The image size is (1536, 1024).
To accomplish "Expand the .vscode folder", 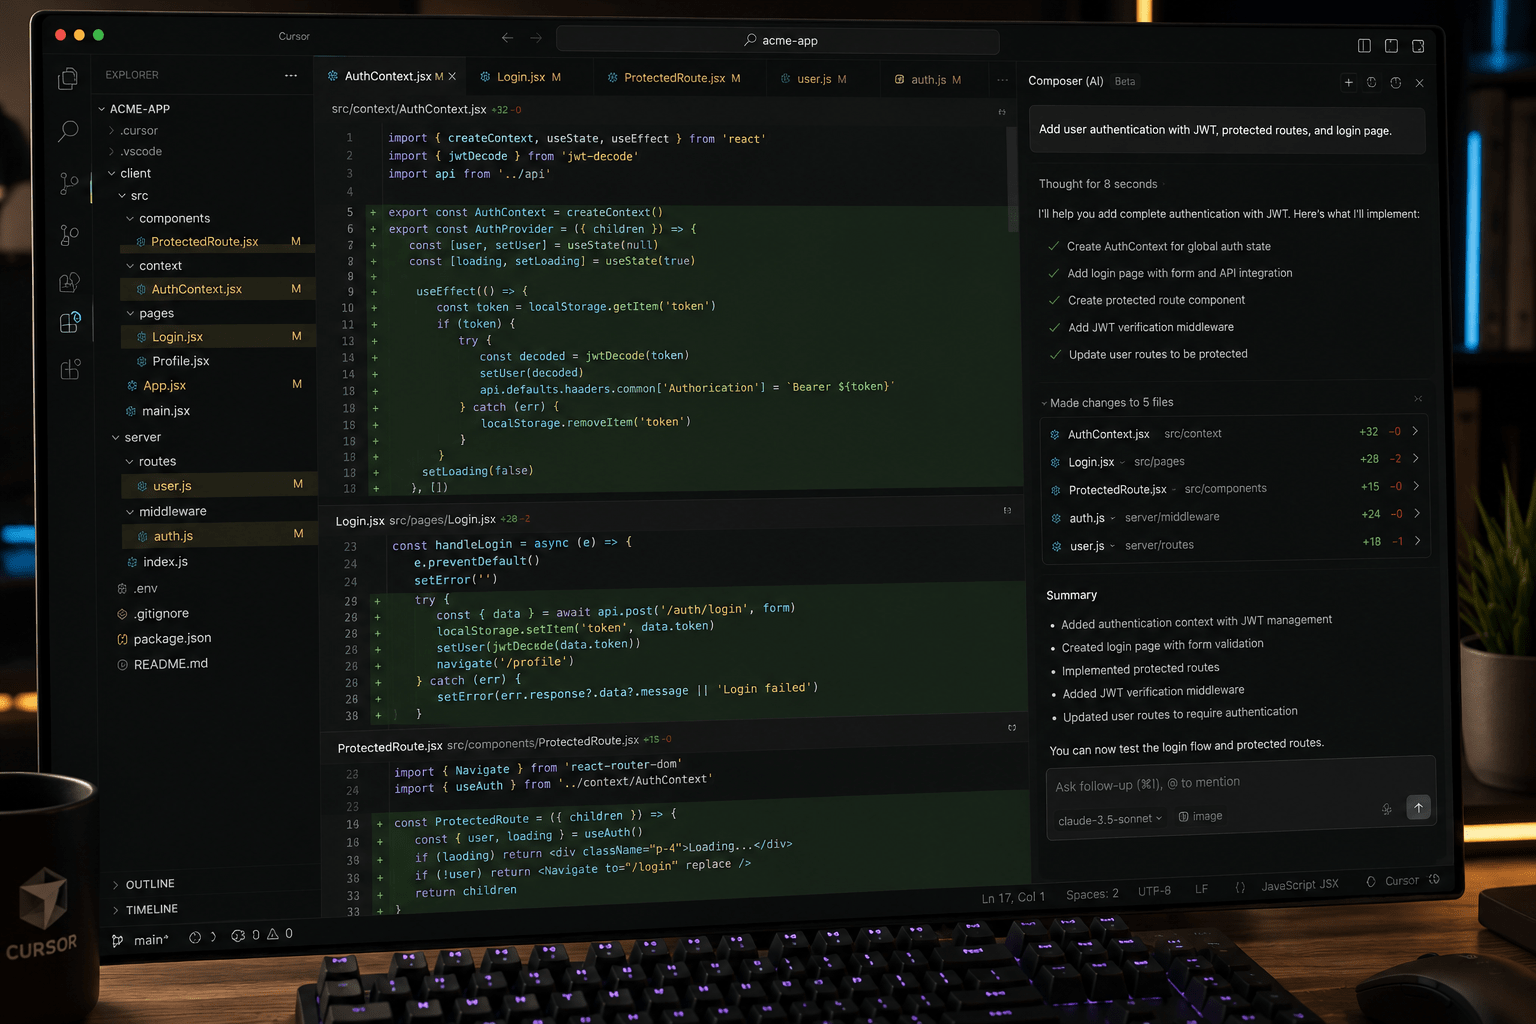I will click(x=135, y=152).
